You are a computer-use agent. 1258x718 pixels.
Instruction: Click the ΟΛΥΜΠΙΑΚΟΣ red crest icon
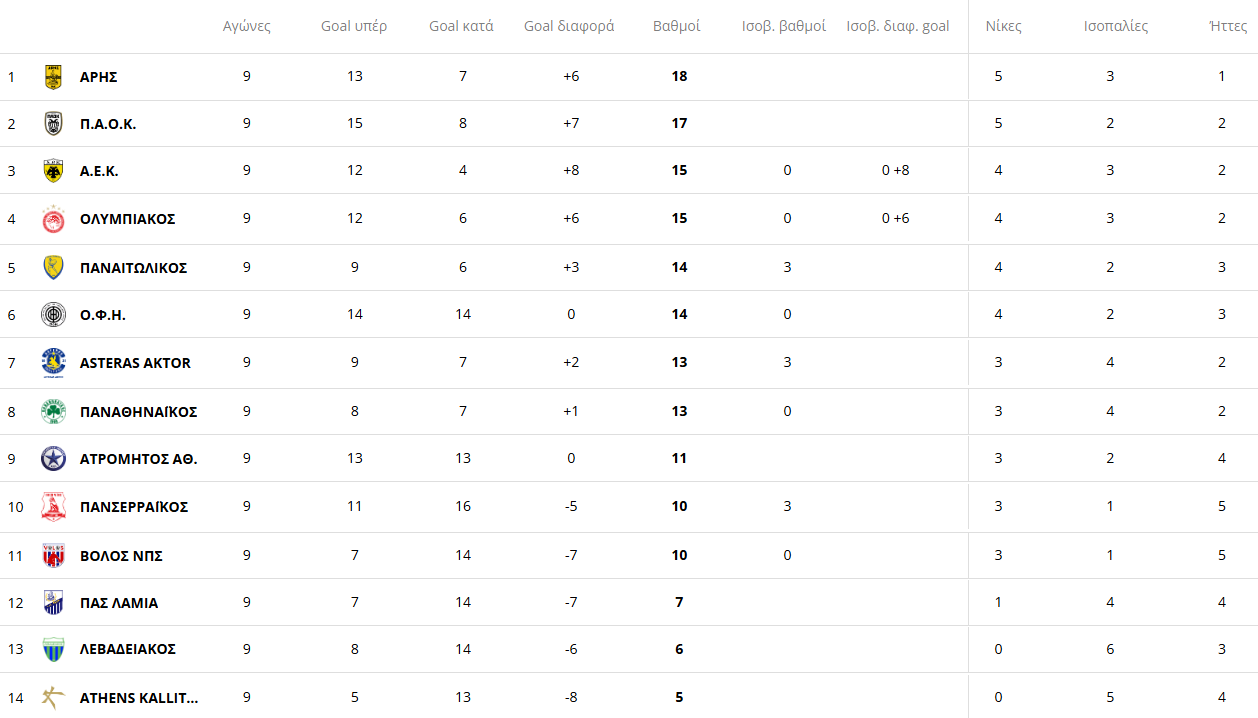(x=53, y=219)
